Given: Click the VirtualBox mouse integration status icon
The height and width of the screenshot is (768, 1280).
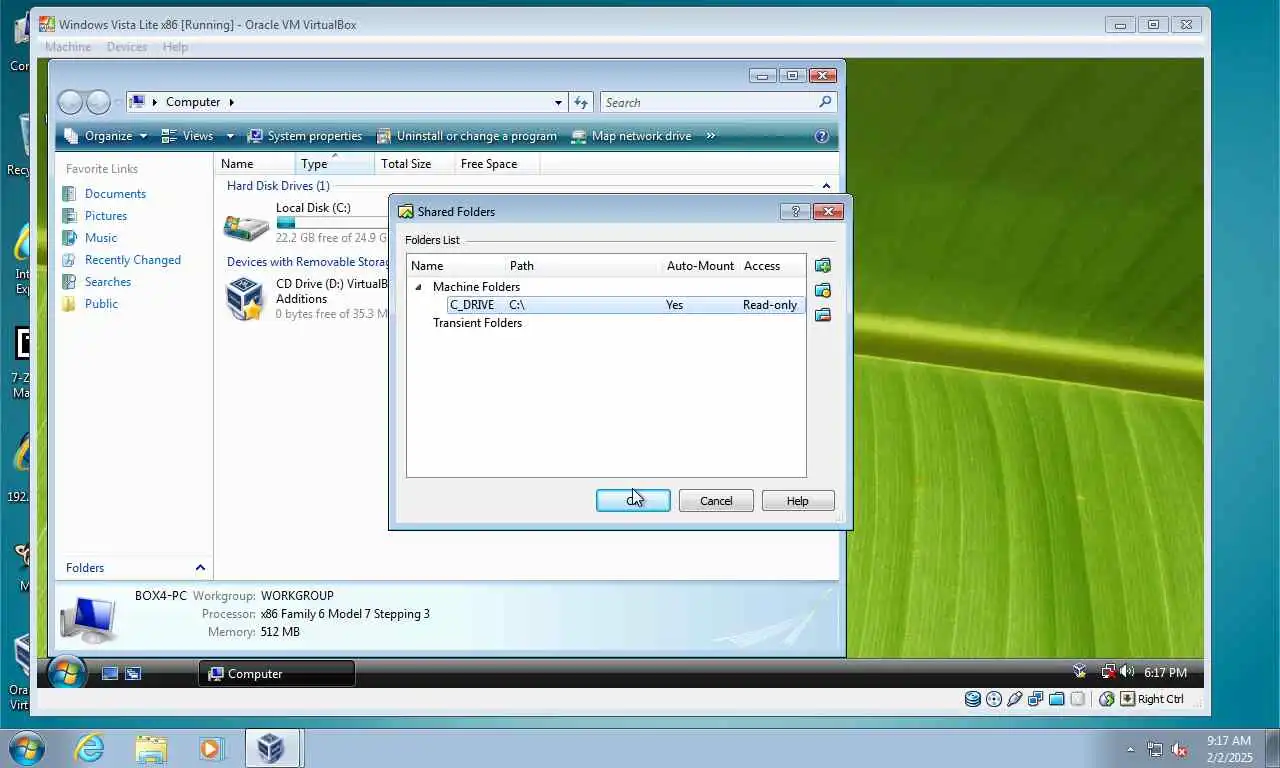Looking at the screenshot, I should [1107, 699].
